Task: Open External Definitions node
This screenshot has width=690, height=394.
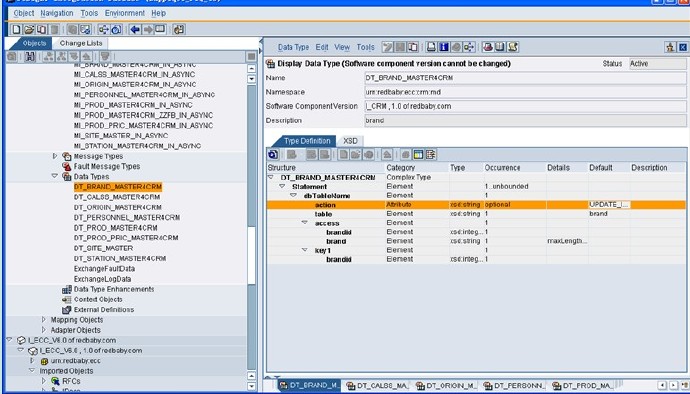Action: coord(104,309)
